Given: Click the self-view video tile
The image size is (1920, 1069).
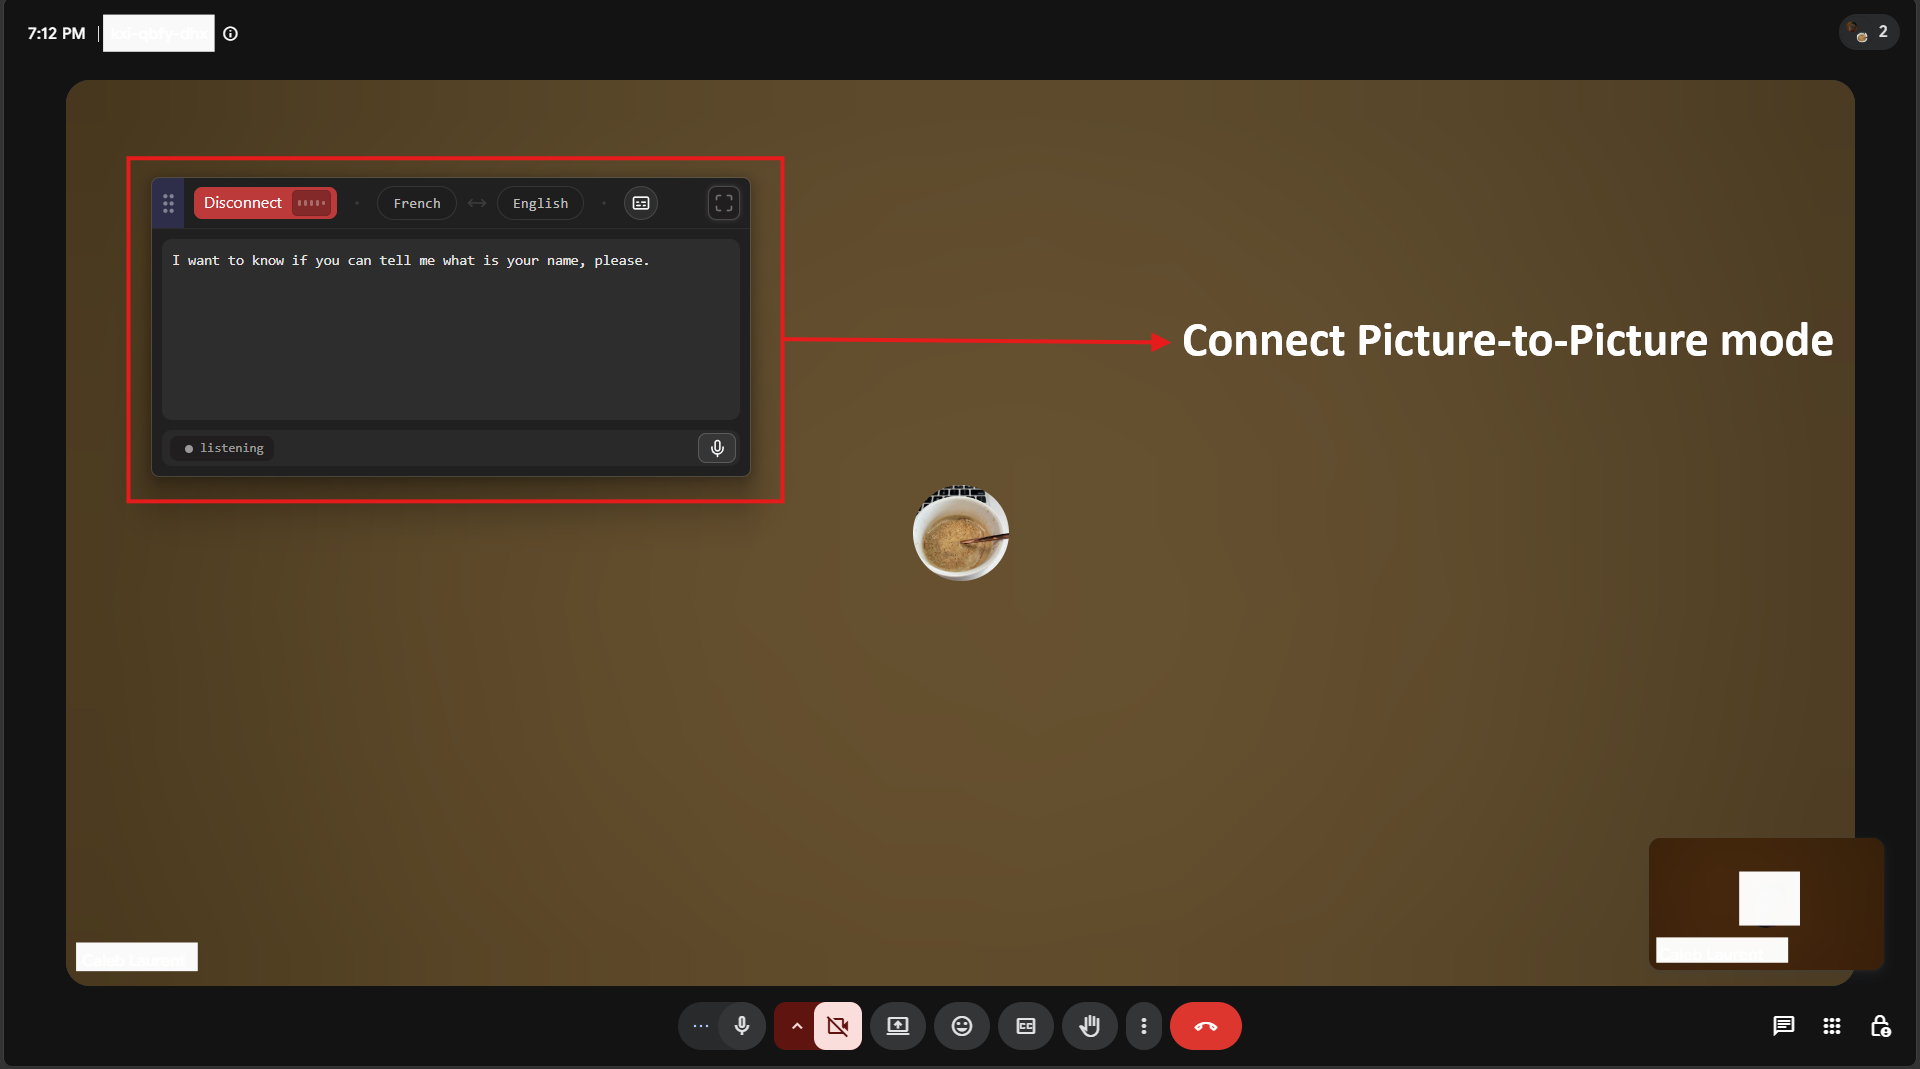Looking at the screenshot, I should (x=1766, y=903).
